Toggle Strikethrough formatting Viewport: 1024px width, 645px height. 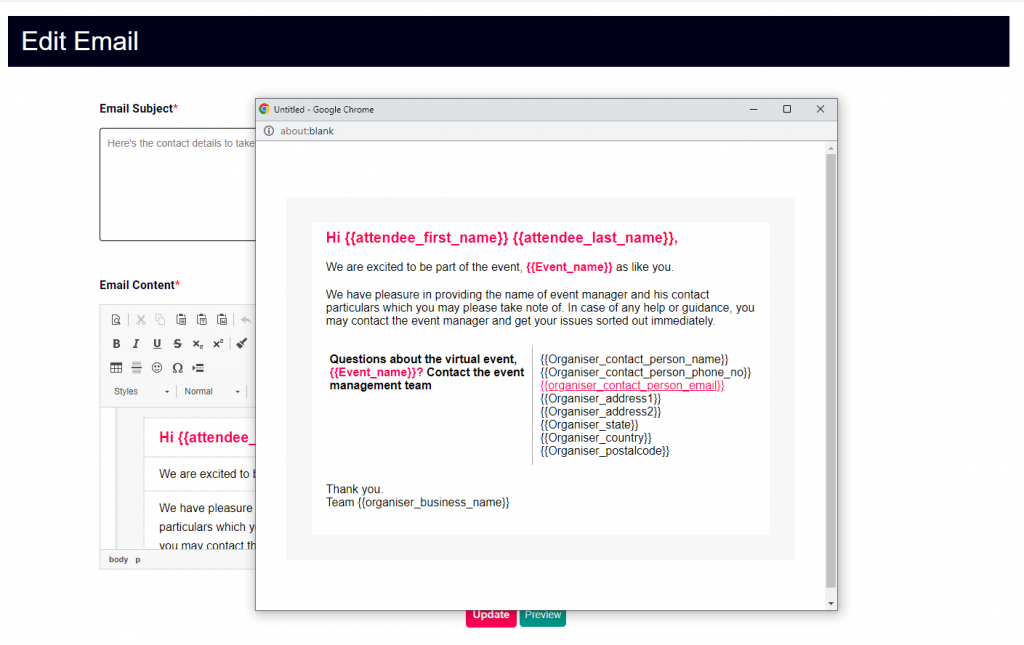177,343
